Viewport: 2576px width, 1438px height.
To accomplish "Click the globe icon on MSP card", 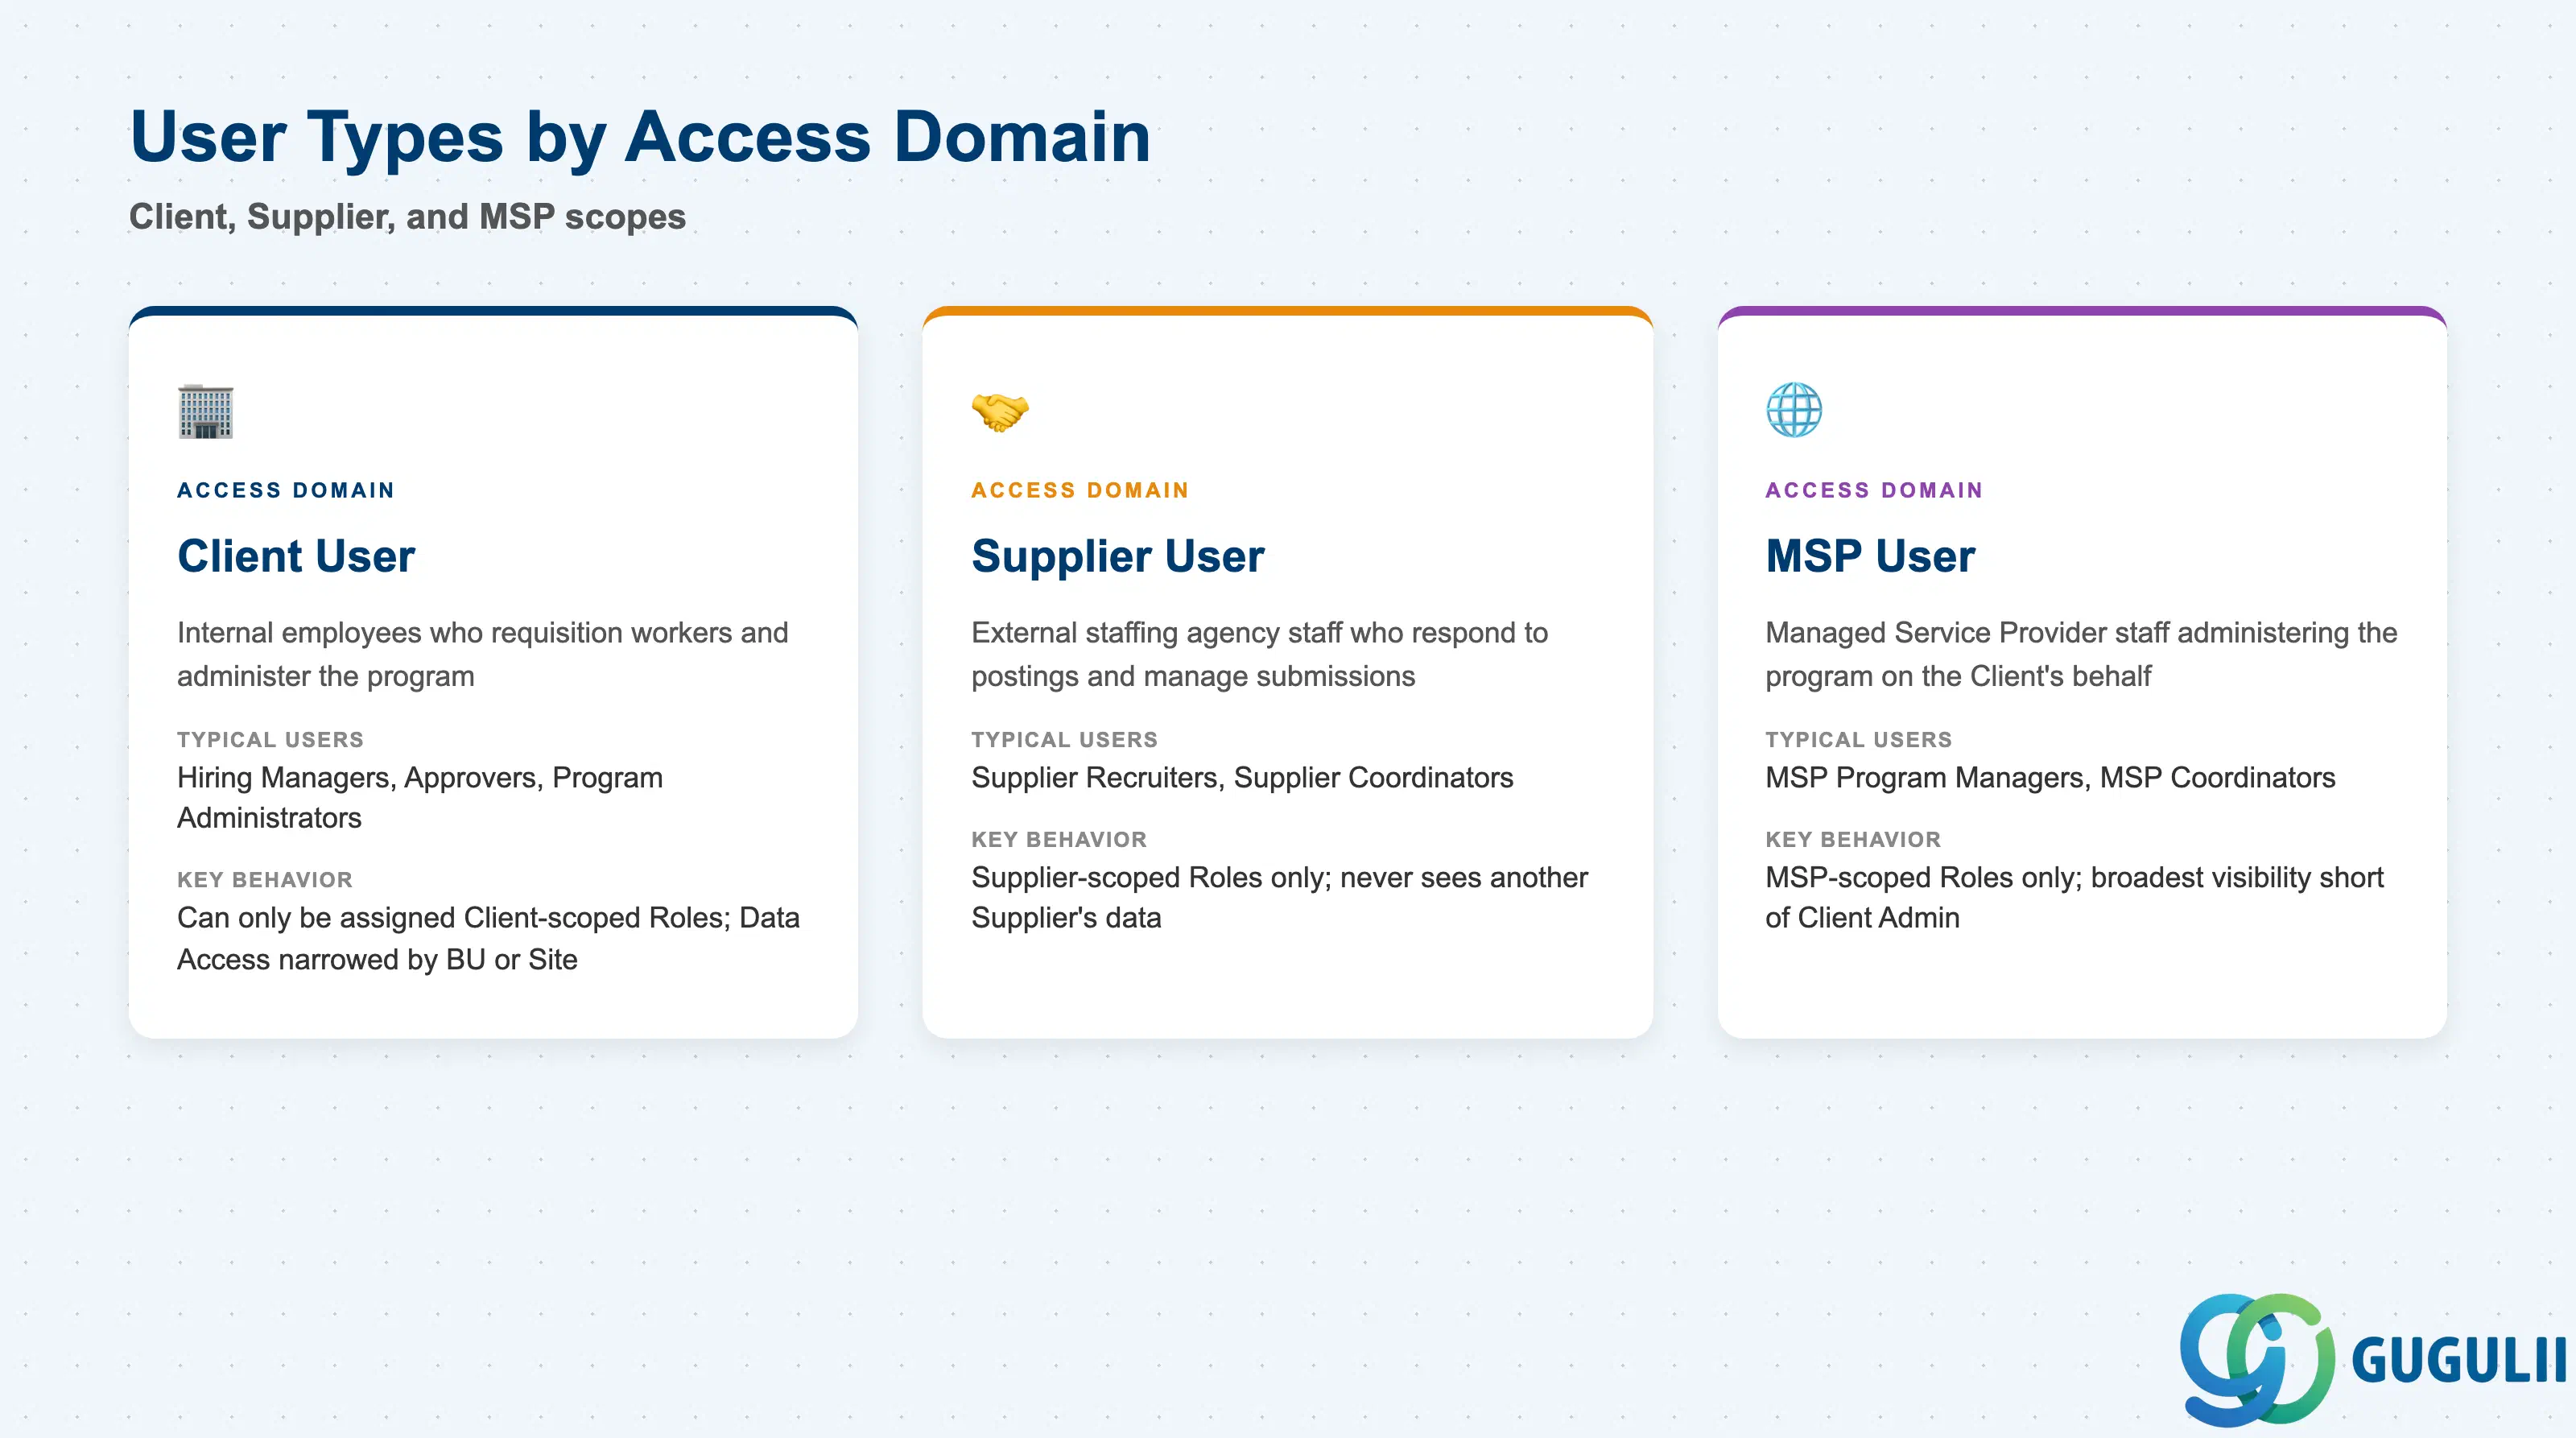I will (1794, 410).
